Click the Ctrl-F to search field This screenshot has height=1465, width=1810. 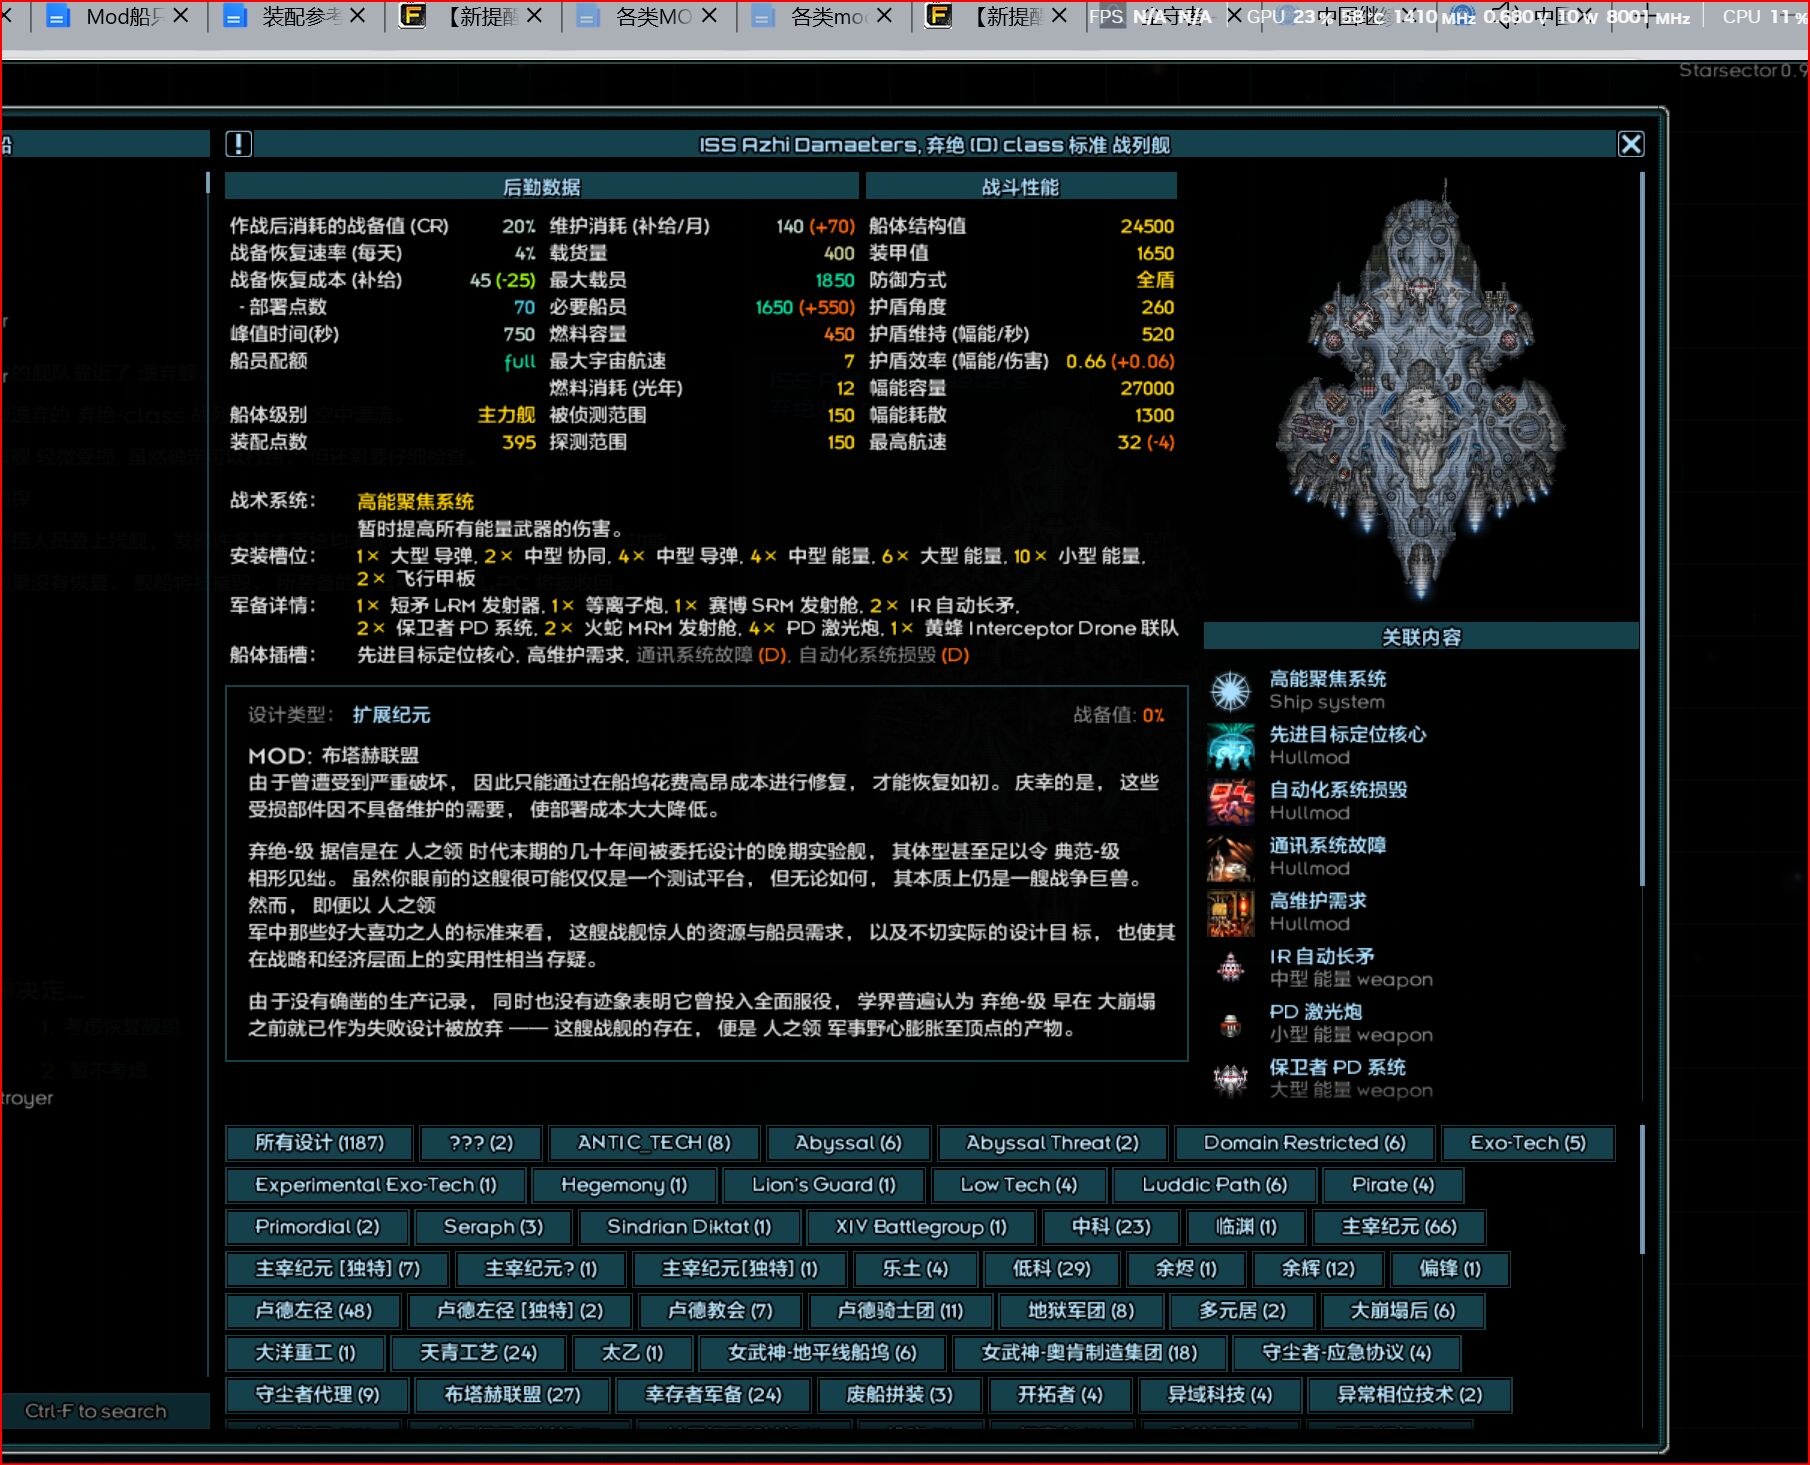point(96,1411)
